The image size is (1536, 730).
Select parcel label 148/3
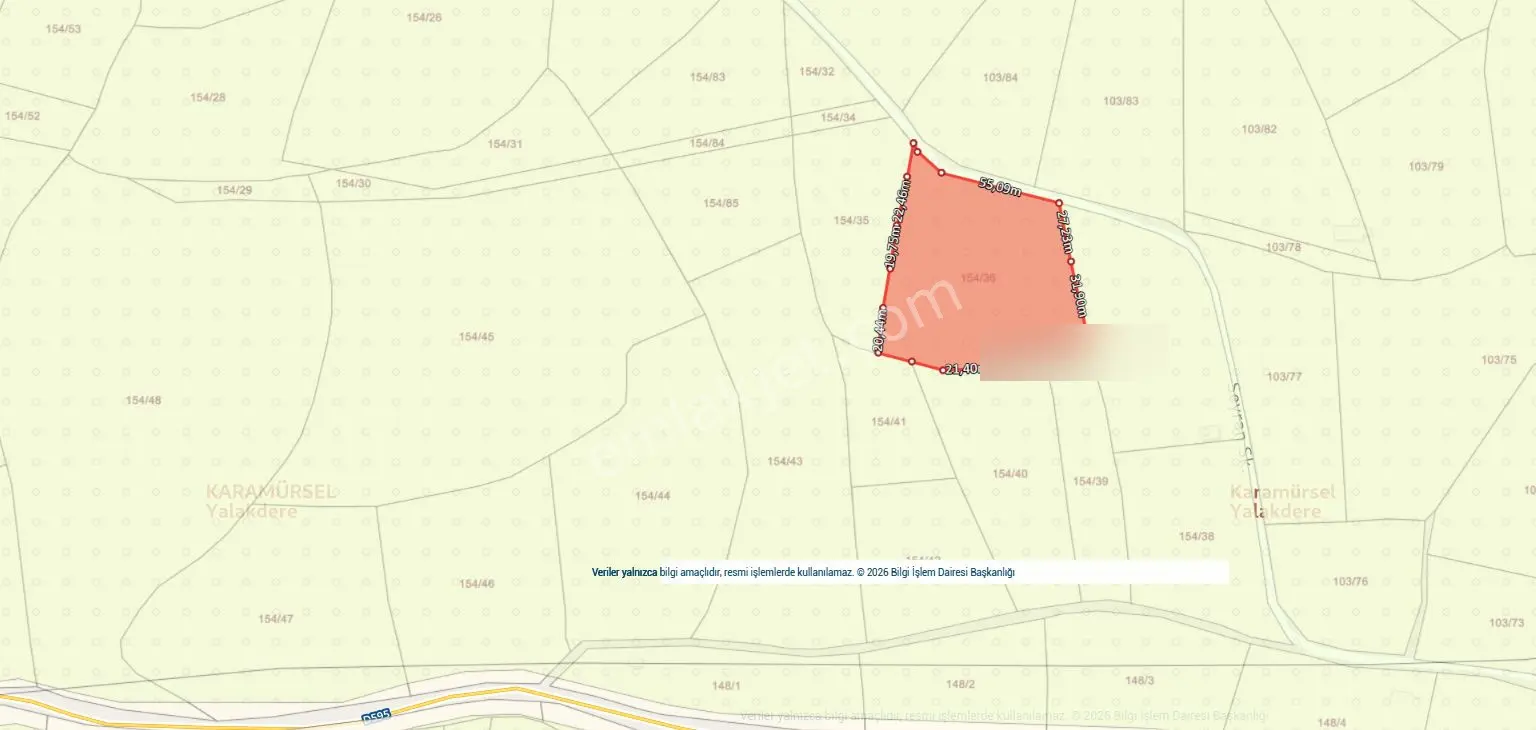[1139, 680]
